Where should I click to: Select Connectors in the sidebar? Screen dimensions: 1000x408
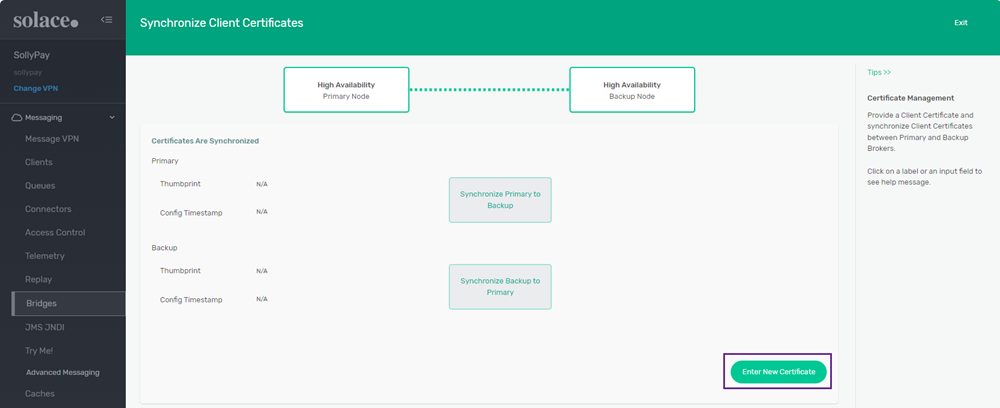[48, 209]
